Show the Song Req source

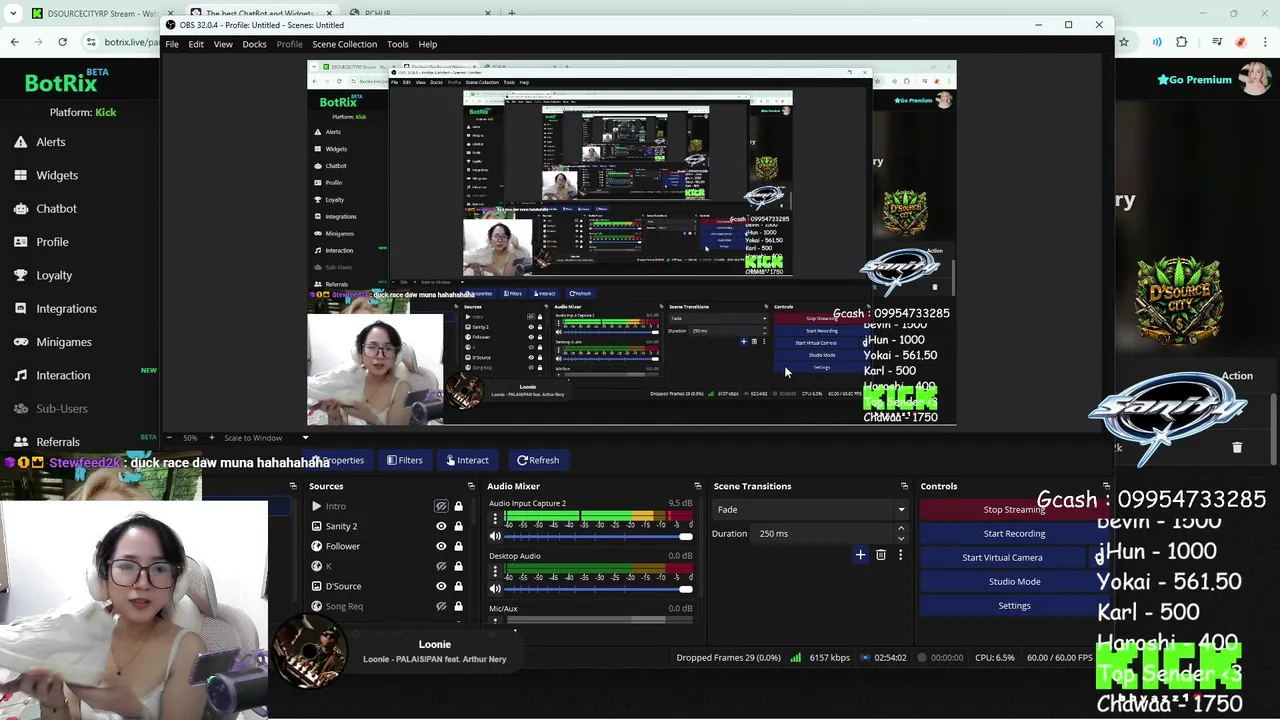[441, 606]
